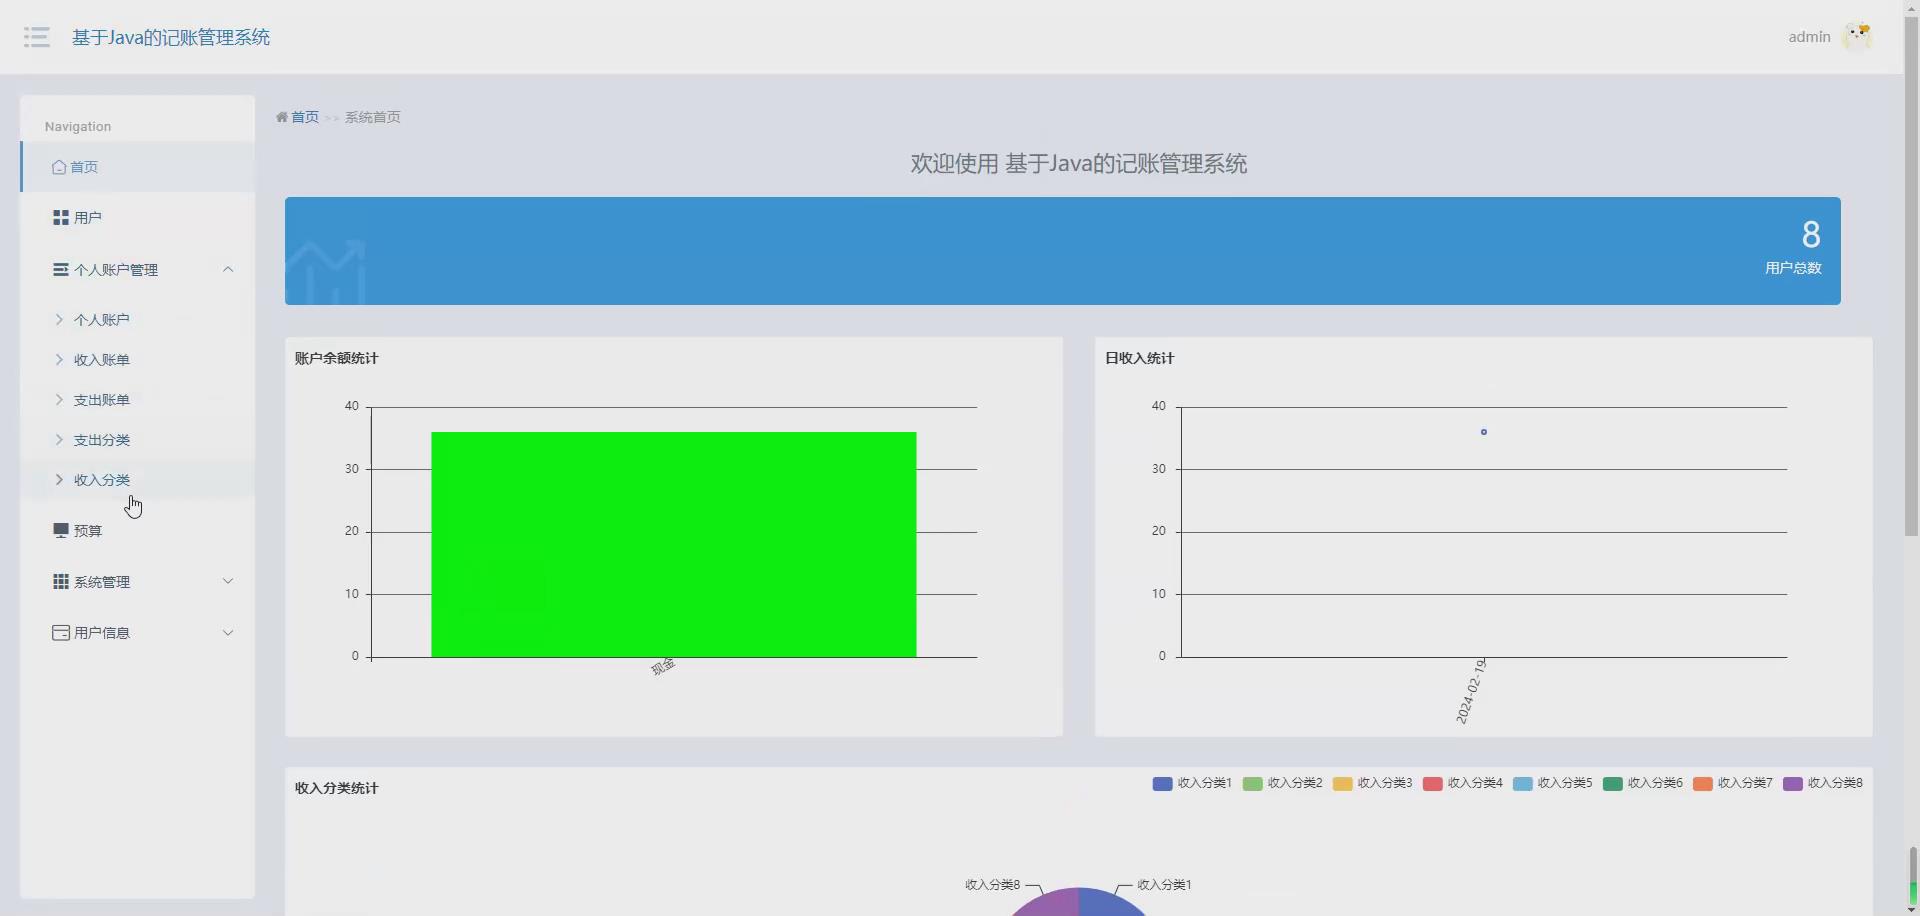Collapse the 个人账户管理 section

tap(228, 269)
